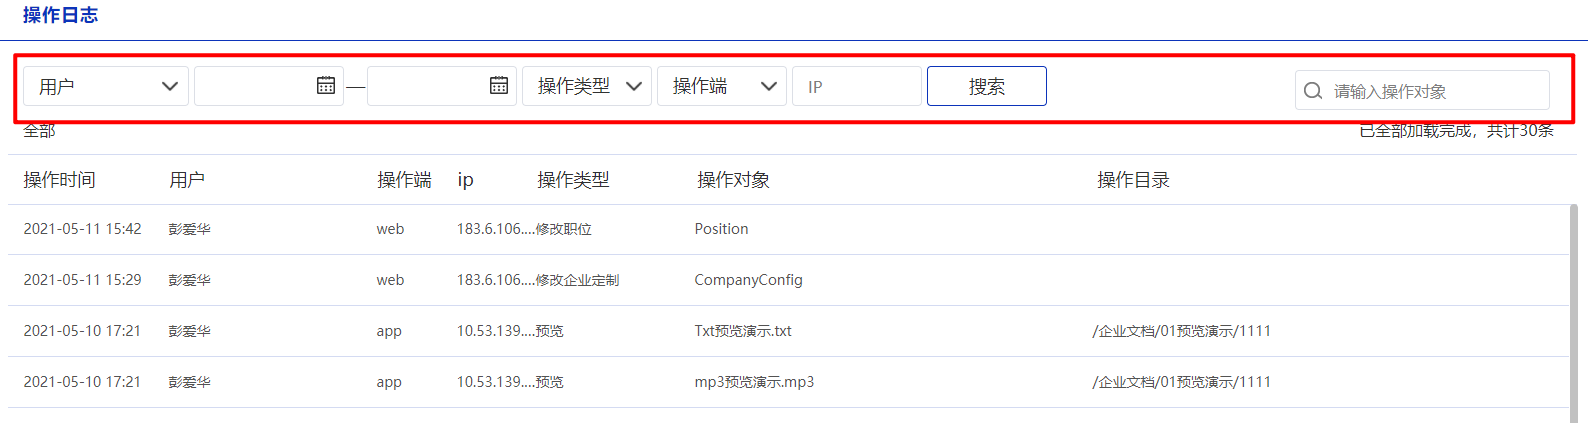
Task: Click the 操作对象 column header
Action: pyautogui.click(x=733, y=180)
